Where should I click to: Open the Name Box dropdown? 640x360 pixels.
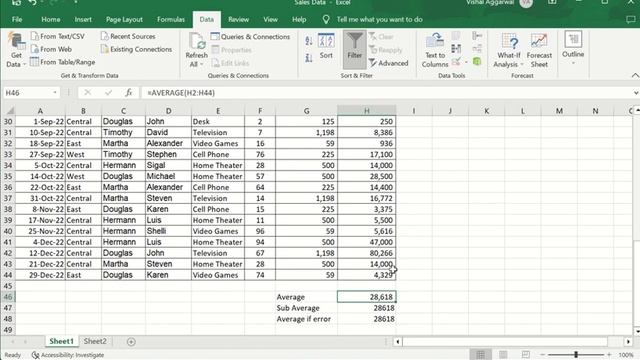click(55, 93)
